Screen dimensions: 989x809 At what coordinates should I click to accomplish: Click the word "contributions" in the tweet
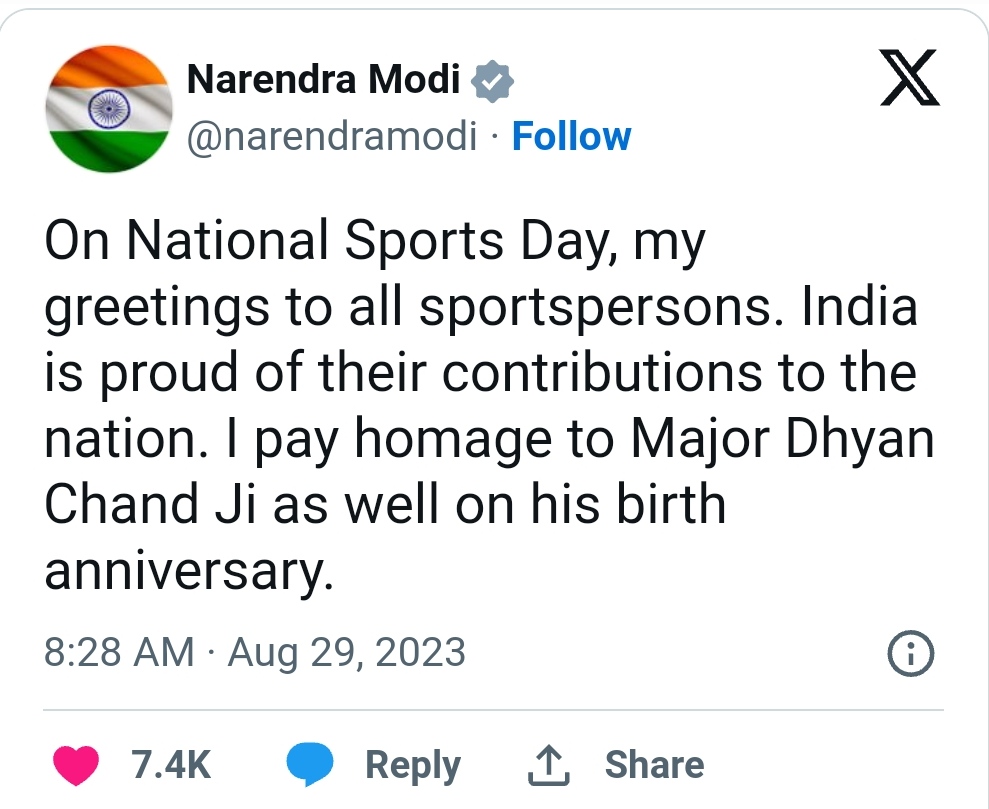click(x=600, y=373)
